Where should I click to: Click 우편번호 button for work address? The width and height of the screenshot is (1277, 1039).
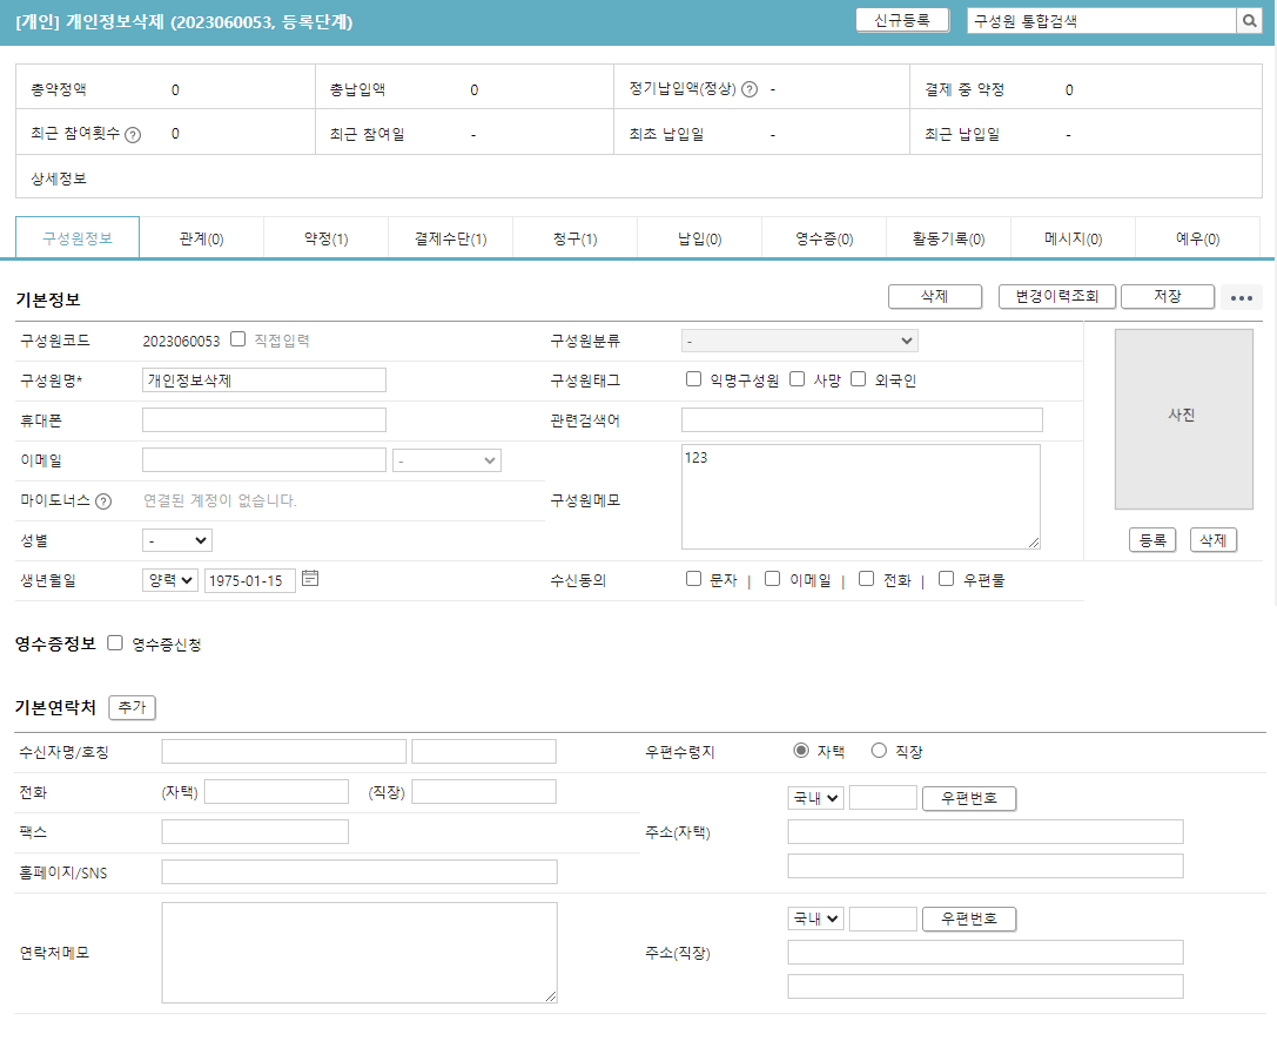click(x=968, y=918)
